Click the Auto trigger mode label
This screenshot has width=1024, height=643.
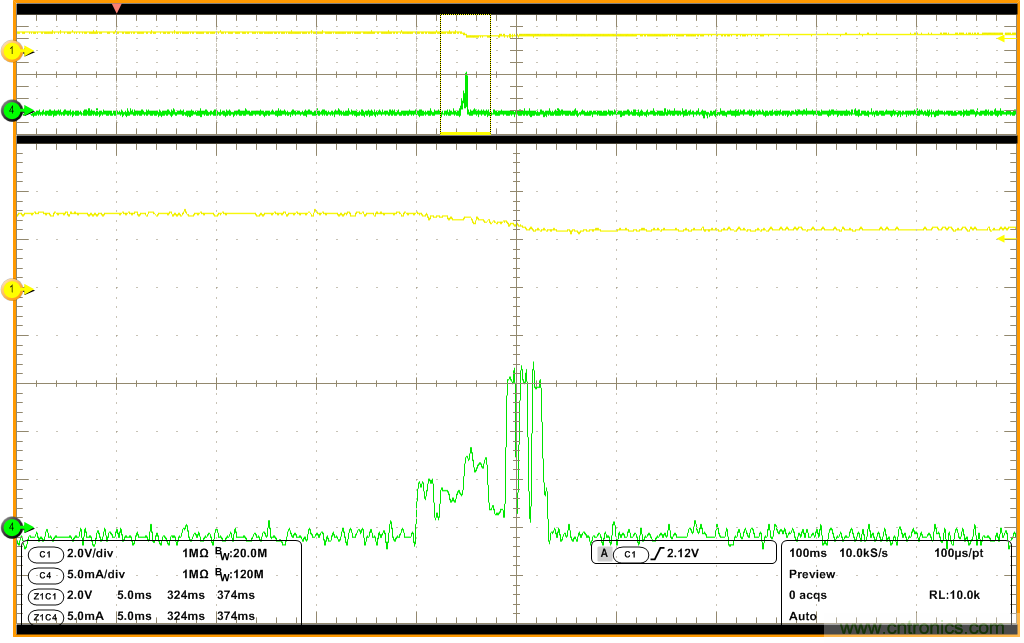[x=803, y=616]
